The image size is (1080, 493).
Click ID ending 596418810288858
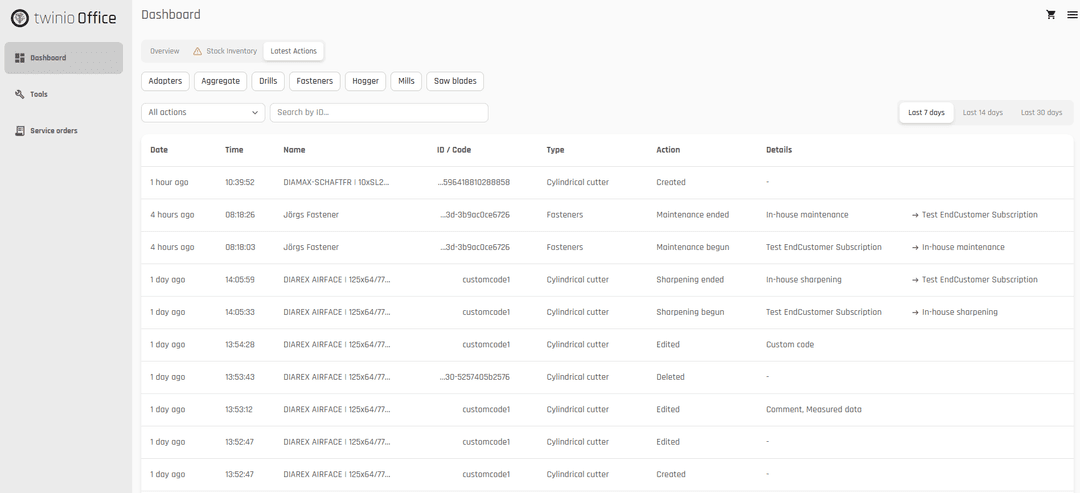coord(474,182)
